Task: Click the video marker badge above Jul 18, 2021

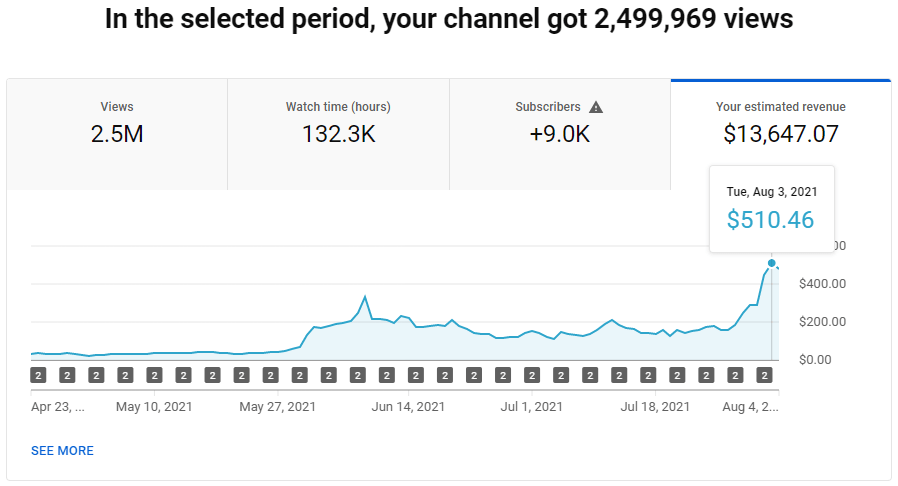Action: (x=648, y=376)
